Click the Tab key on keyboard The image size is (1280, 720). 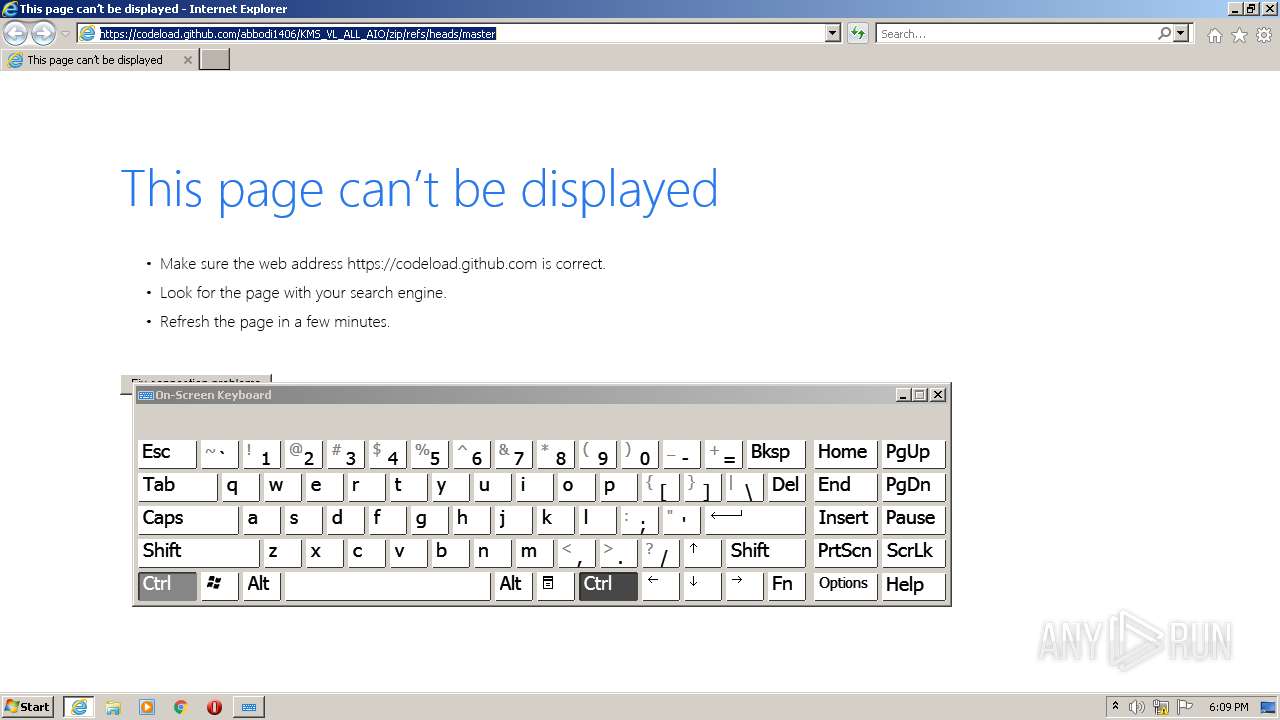coord(177,485)
